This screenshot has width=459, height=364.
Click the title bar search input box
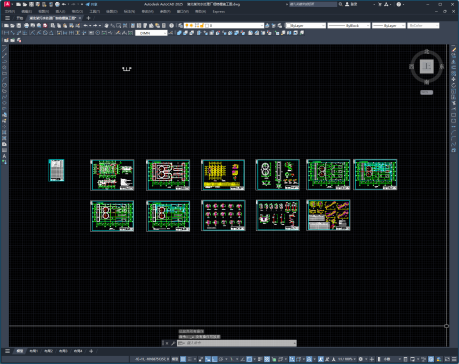pos(313,4)
